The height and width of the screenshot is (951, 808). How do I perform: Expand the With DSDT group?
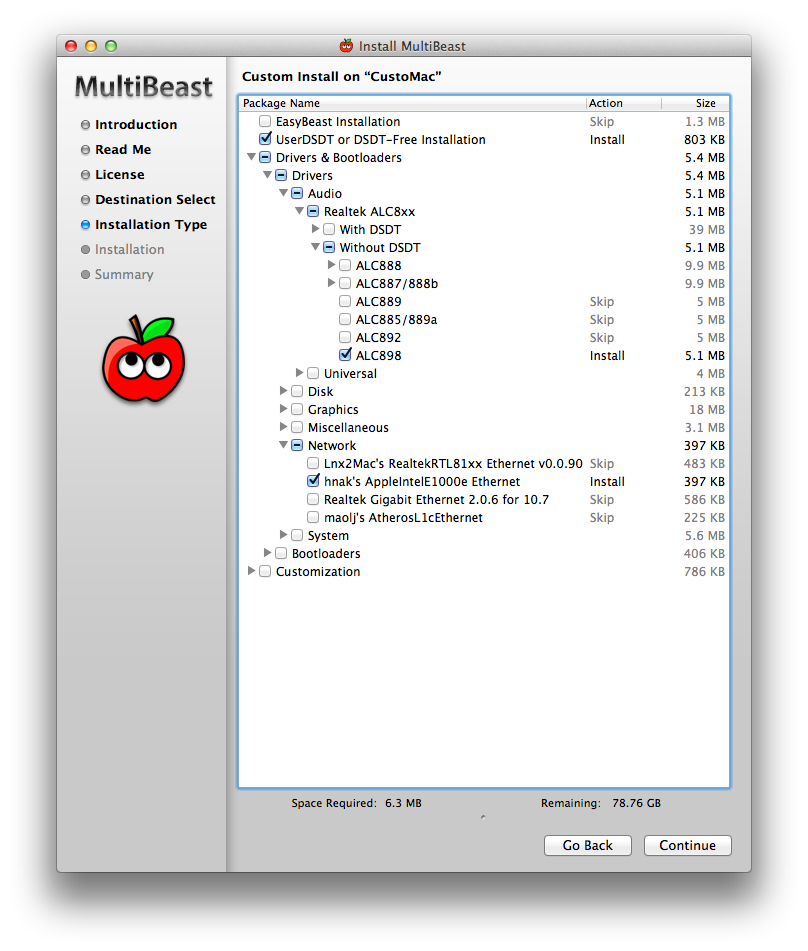(315, 229)
